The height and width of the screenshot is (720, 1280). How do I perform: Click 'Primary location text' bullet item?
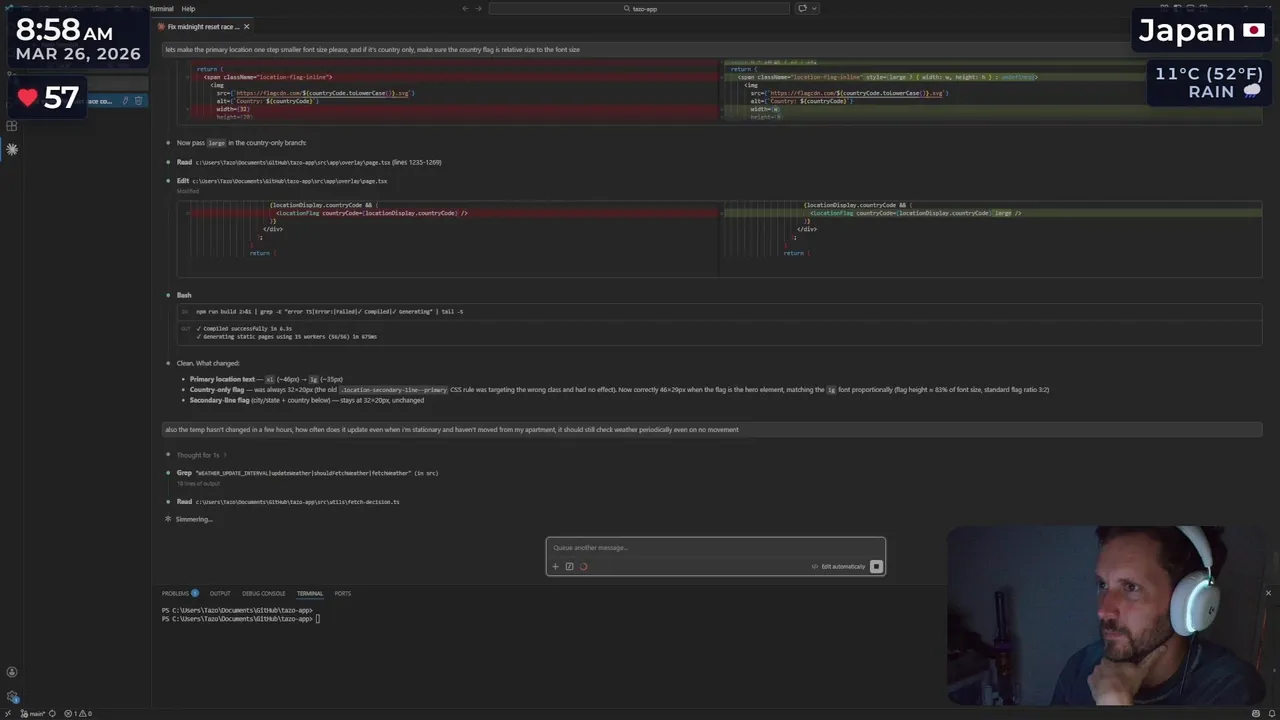tap(266, 379)
